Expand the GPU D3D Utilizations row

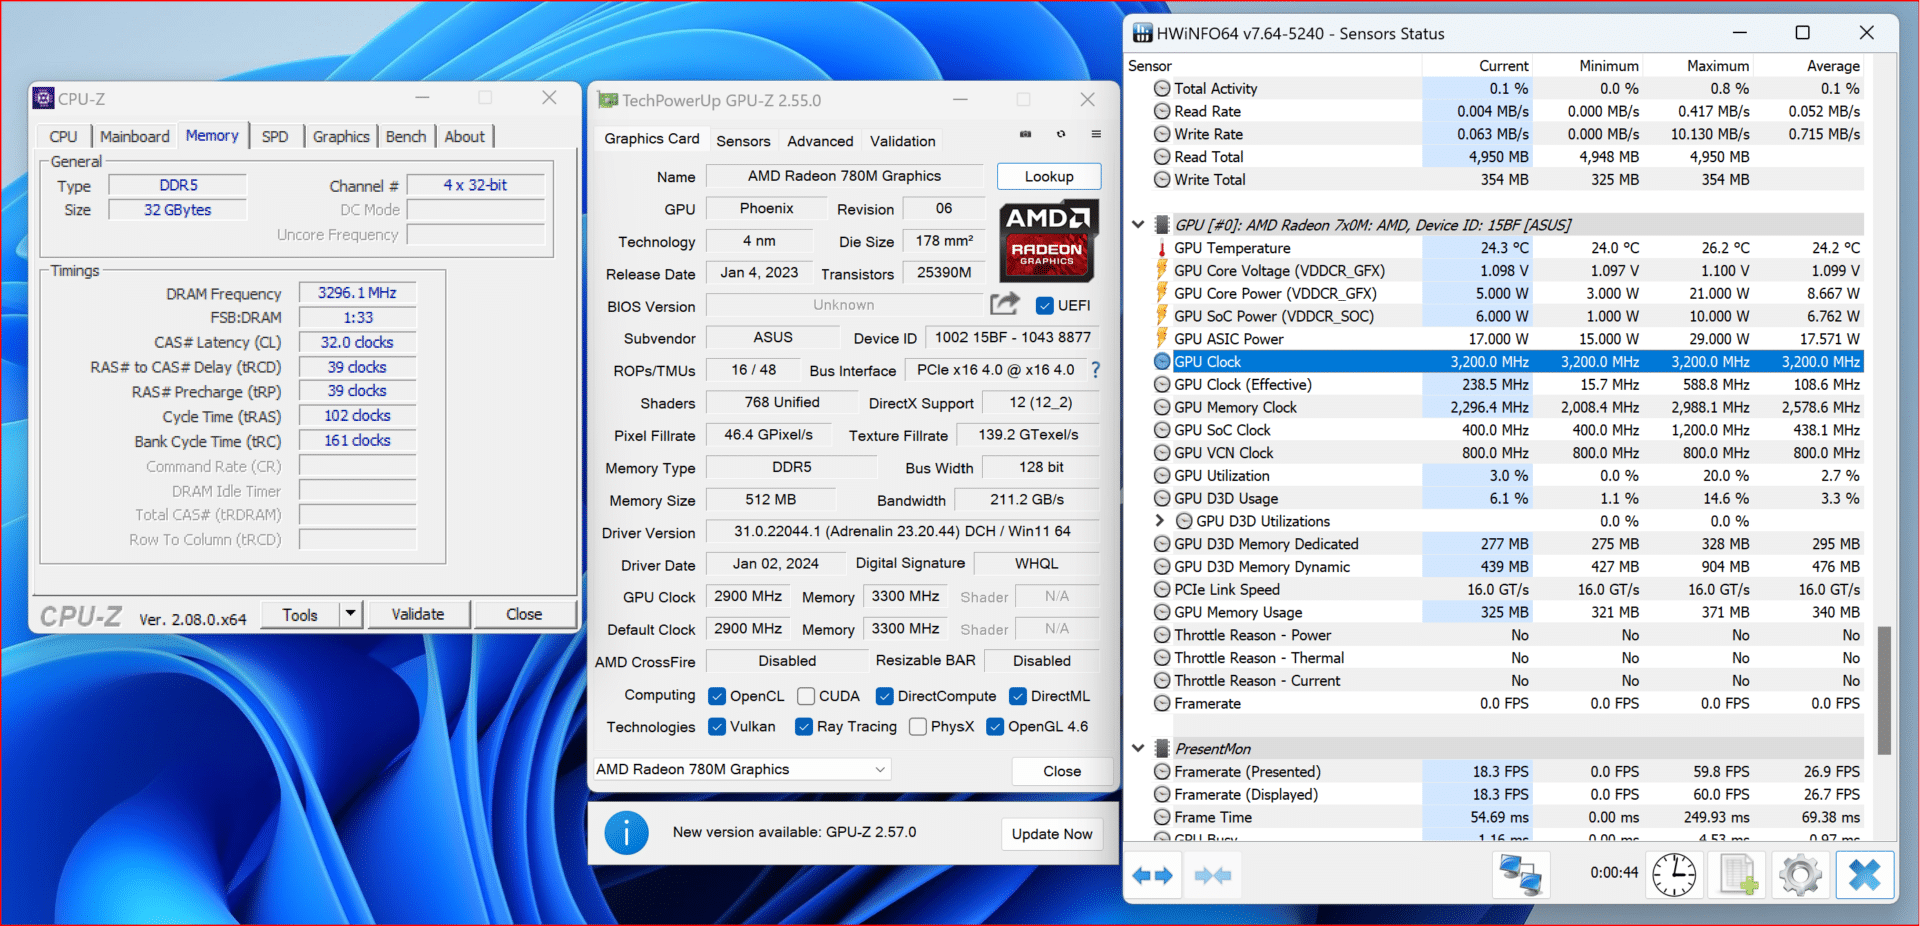pyautogui.click(x=1160, y=521)
